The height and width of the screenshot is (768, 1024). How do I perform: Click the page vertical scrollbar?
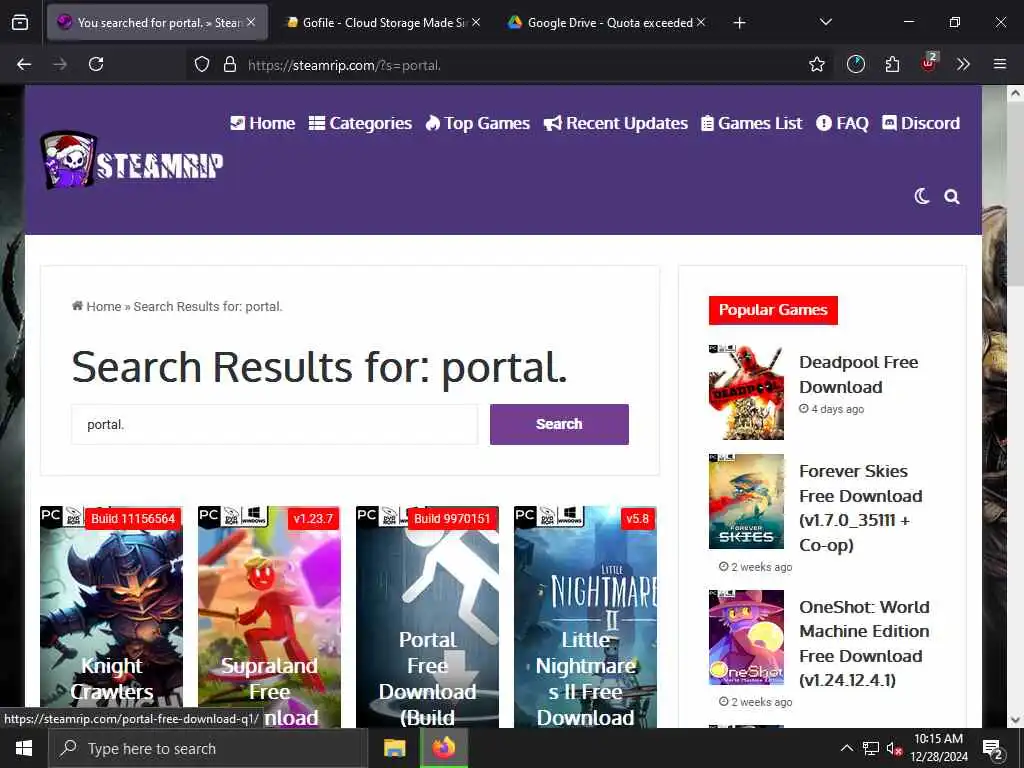(x=1015, y=196)
